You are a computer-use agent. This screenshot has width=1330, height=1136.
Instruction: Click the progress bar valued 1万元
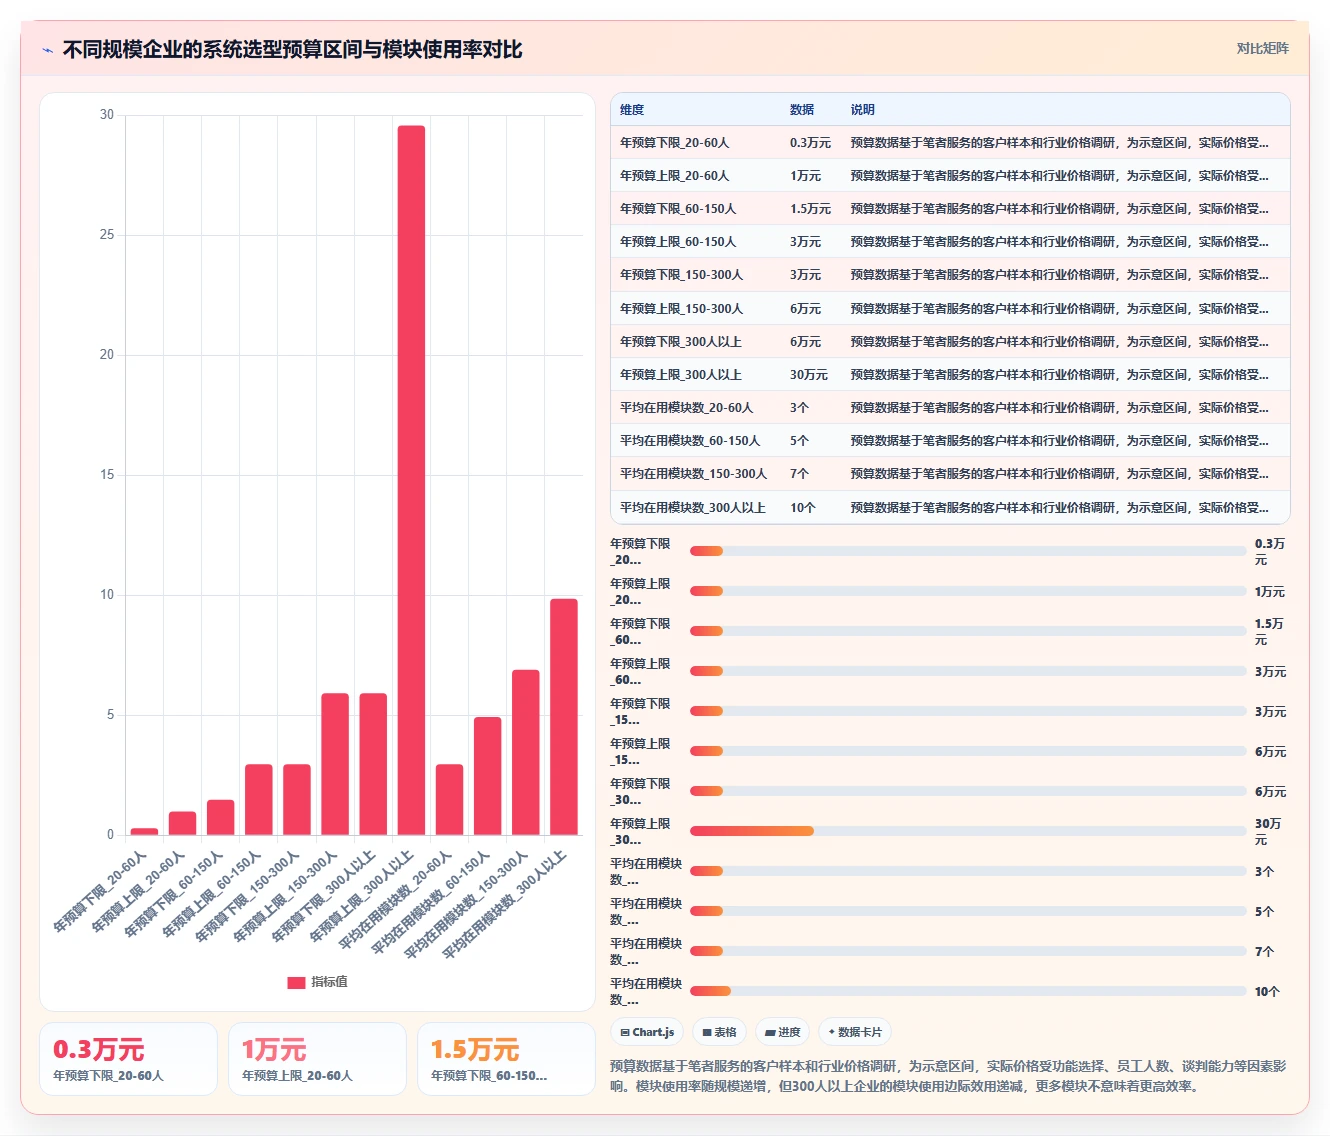pos(968,591)
